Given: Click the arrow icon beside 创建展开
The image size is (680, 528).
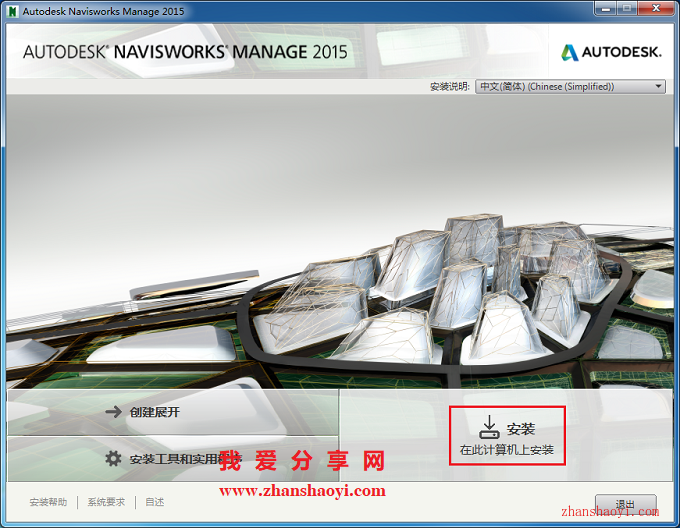Looking at the screenshot, I should click(x=114, y=411).
